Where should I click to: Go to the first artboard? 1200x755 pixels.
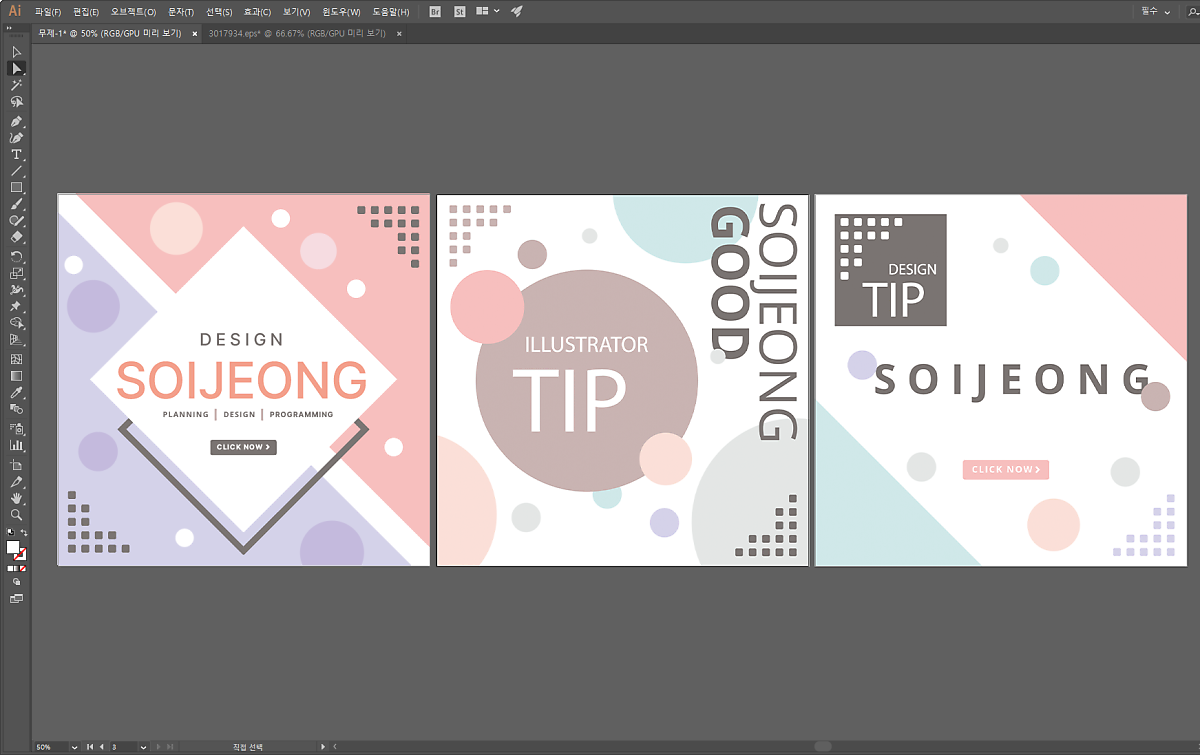point(90,747)
